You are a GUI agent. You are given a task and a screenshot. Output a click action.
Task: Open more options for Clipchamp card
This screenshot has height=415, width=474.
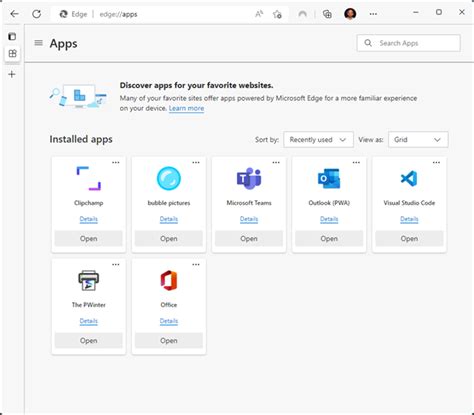coord(116,163)
